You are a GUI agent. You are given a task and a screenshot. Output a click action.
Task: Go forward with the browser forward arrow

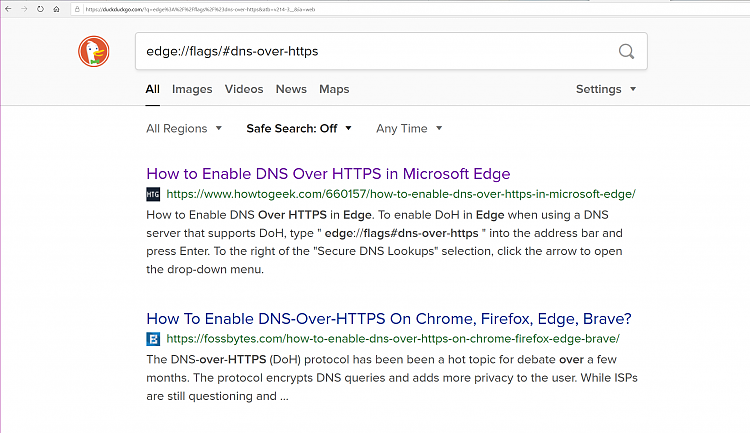point(24,9)
